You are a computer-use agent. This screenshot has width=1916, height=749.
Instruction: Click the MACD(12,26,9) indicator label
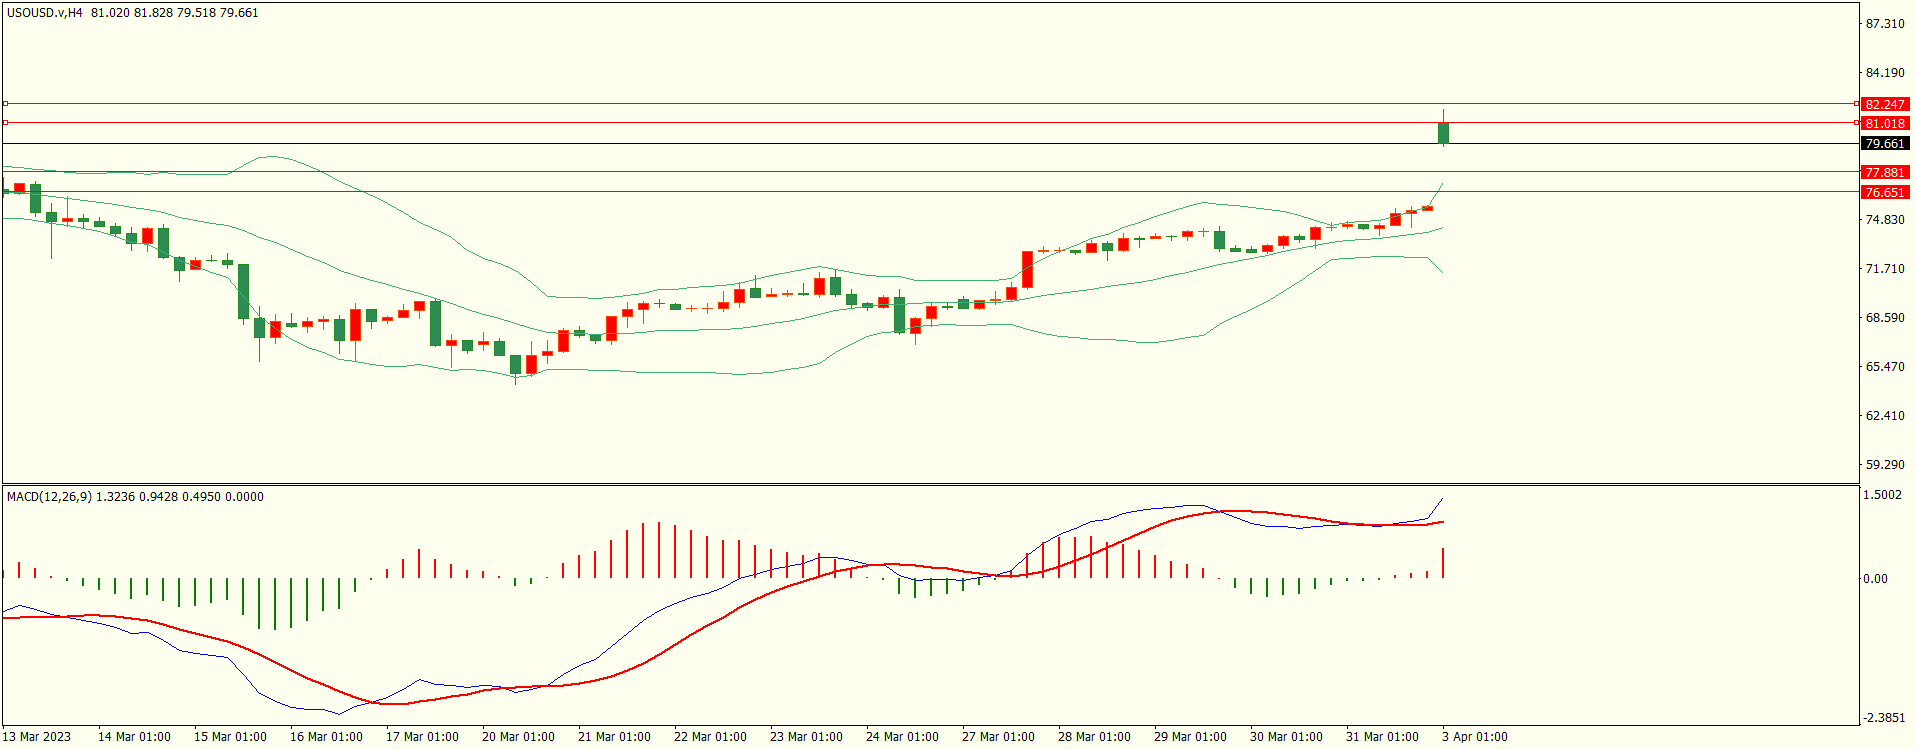49,497
